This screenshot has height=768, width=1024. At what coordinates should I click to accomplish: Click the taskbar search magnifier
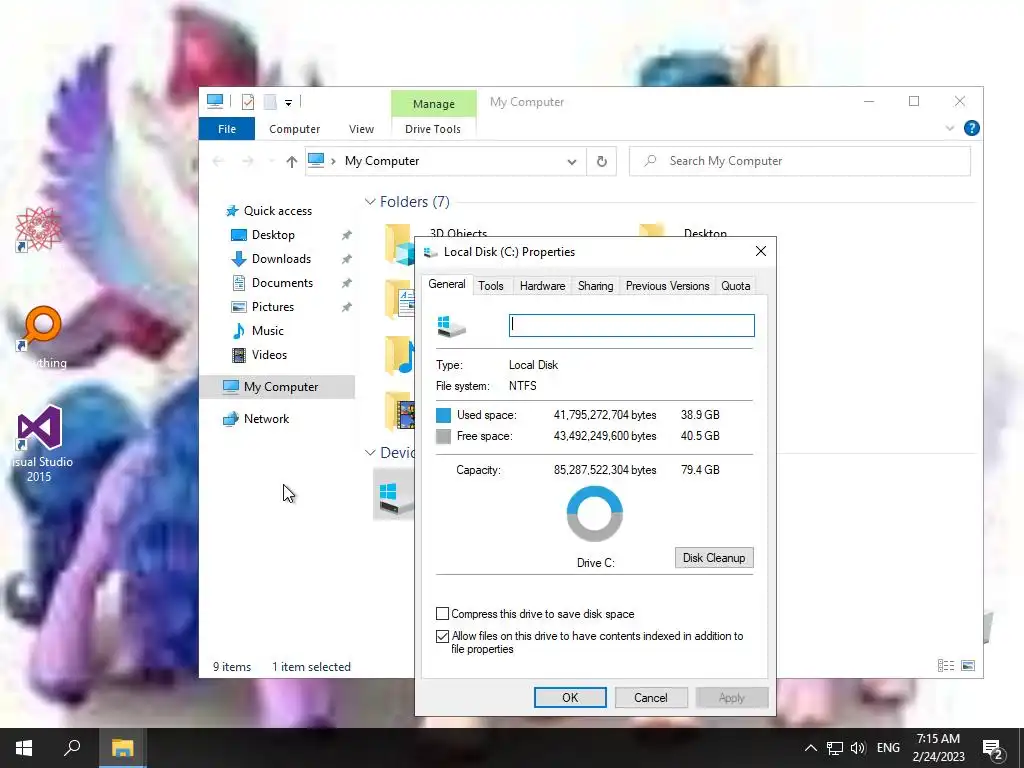point(72,748)
